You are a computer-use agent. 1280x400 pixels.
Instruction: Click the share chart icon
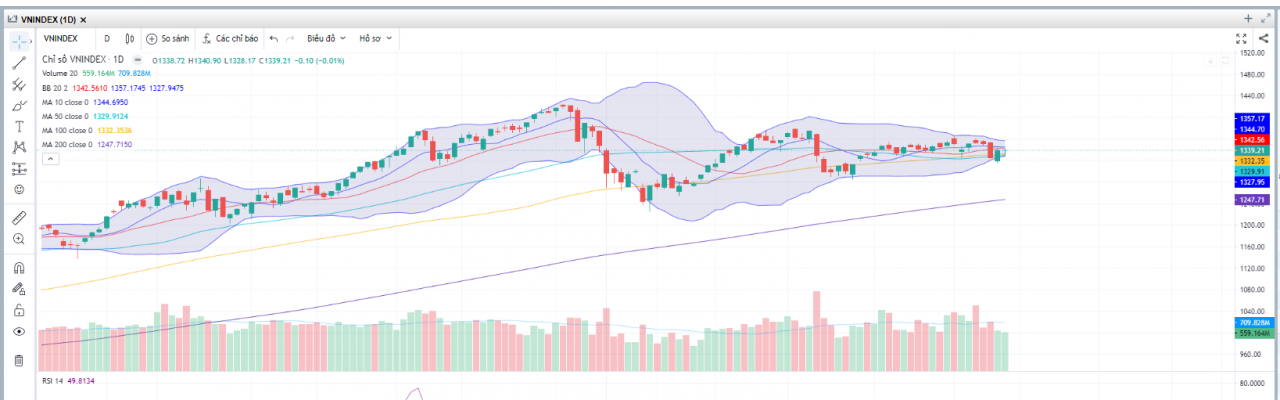pyautogui.click(x=1264, y=38)
